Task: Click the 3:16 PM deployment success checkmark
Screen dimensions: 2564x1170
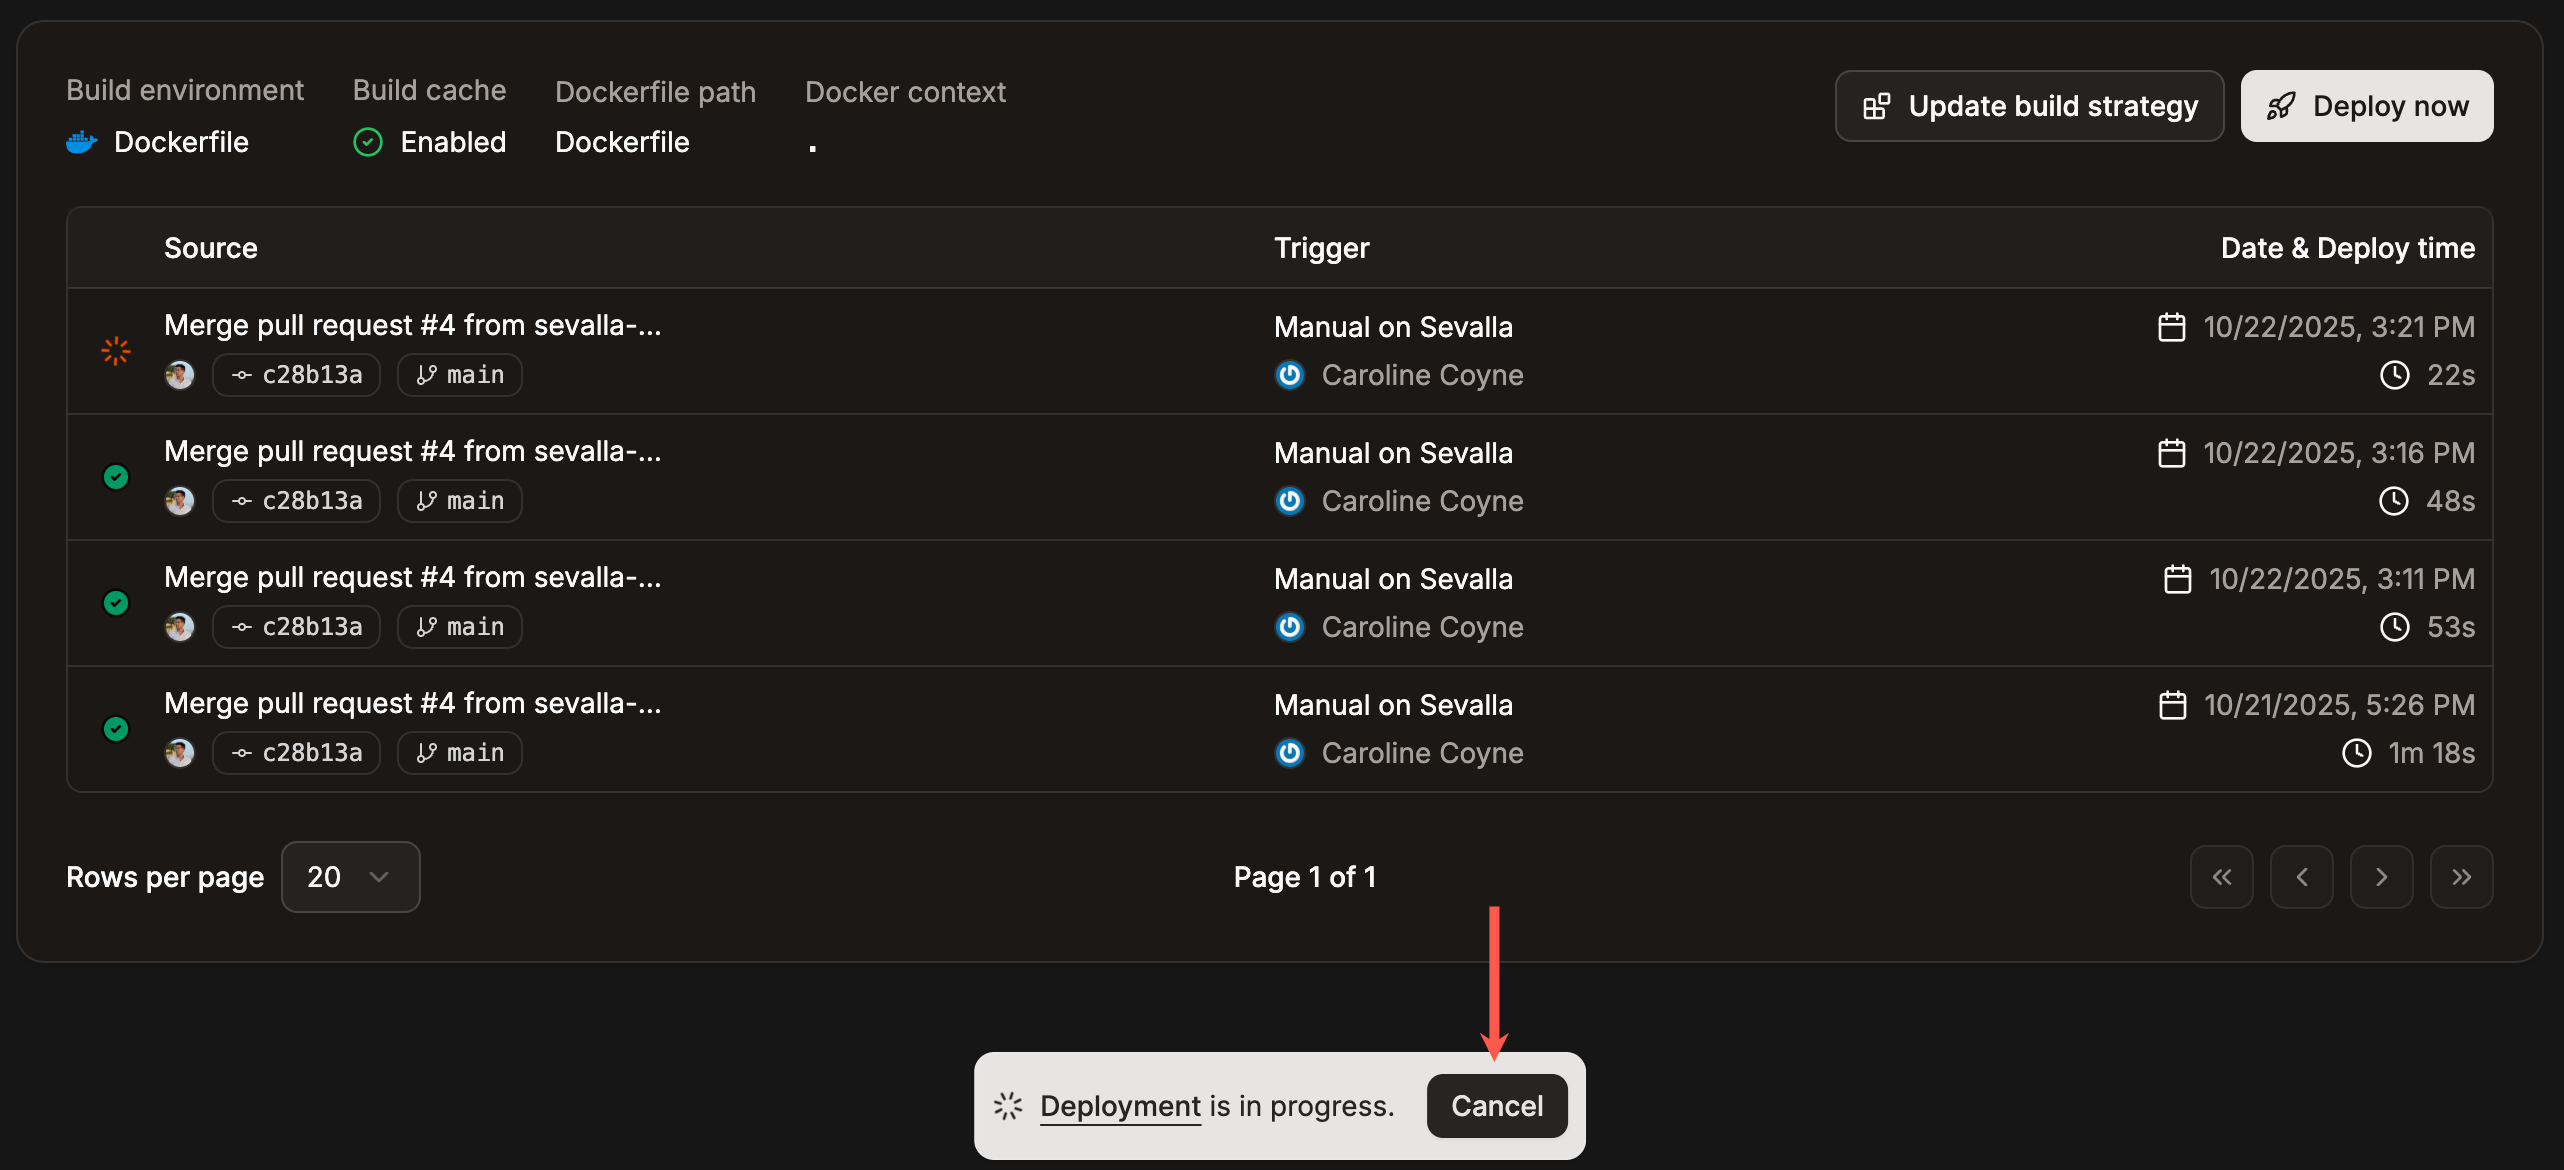Action: pyautogui.click(x=116, y=477)
